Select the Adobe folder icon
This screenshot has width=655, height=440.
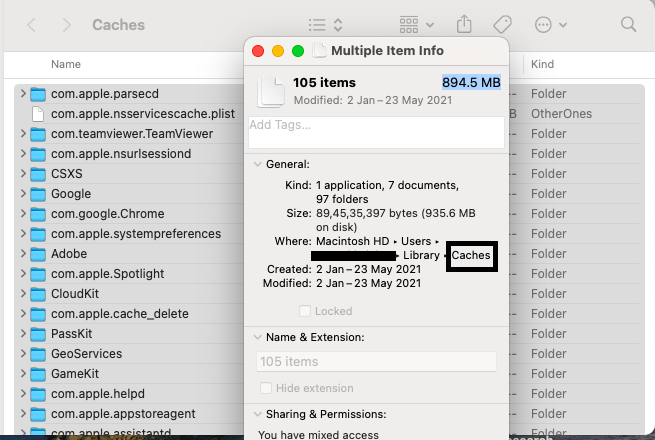coord(38,254)
